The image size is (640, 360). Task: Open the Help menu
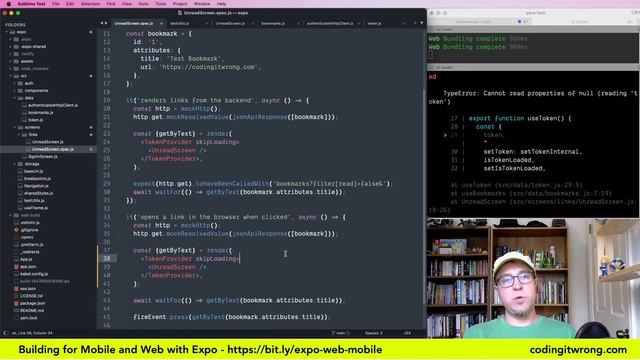click(x=222, y=4)
